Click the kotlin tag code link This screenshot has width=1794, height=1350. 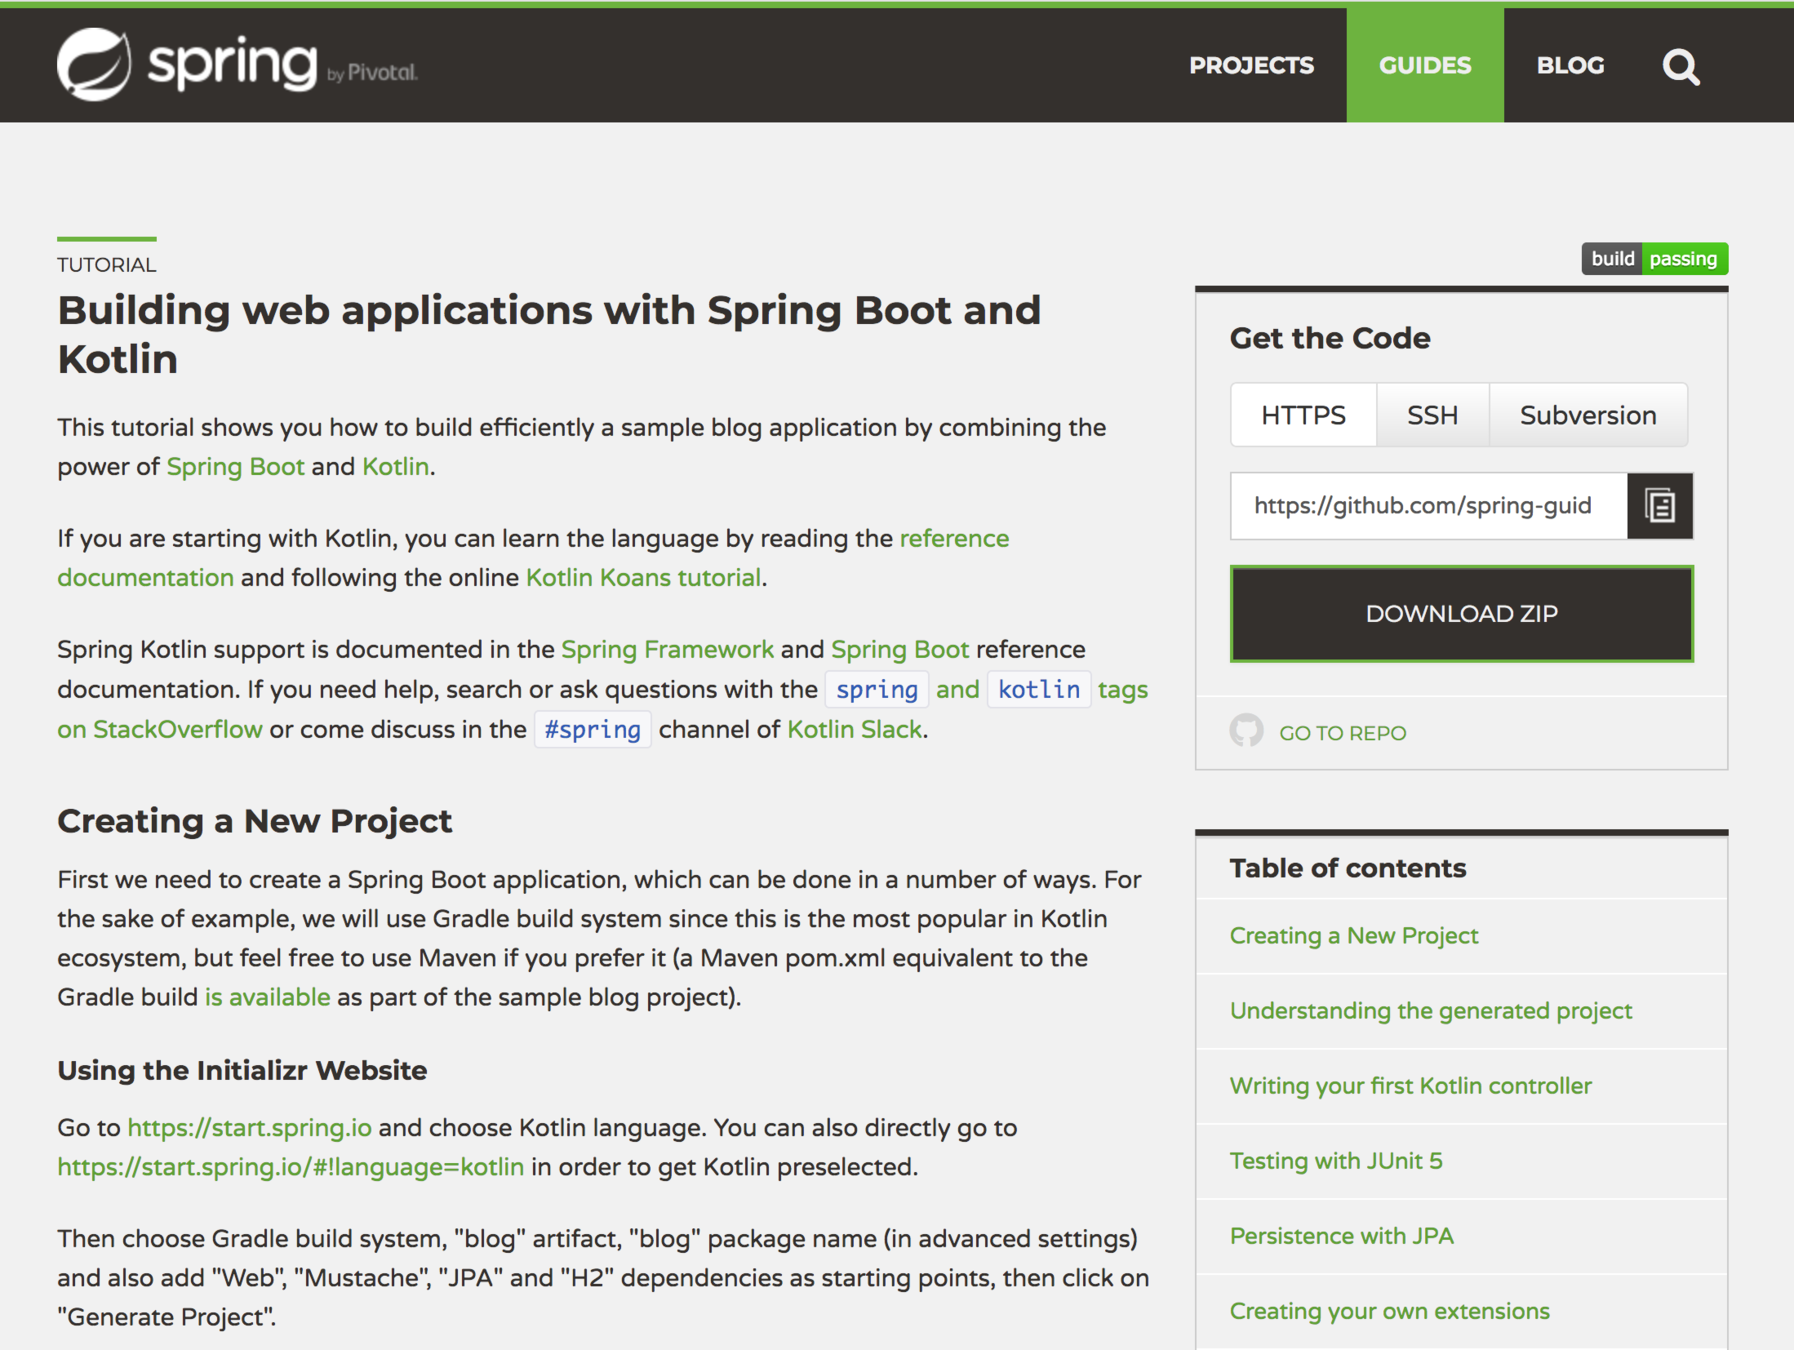[1039, 690]
